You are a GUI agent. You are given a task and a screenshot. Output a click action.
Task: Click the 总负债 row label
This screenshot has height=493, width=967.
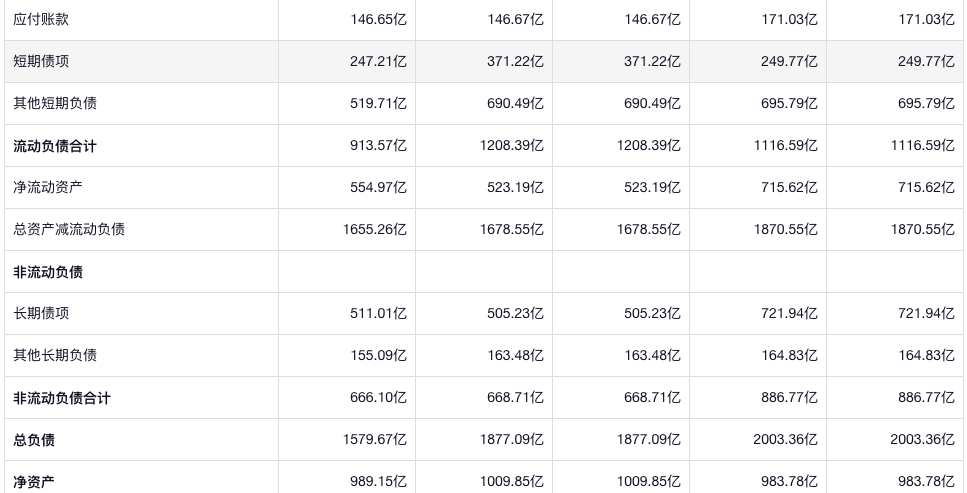[x=34, y=440]
